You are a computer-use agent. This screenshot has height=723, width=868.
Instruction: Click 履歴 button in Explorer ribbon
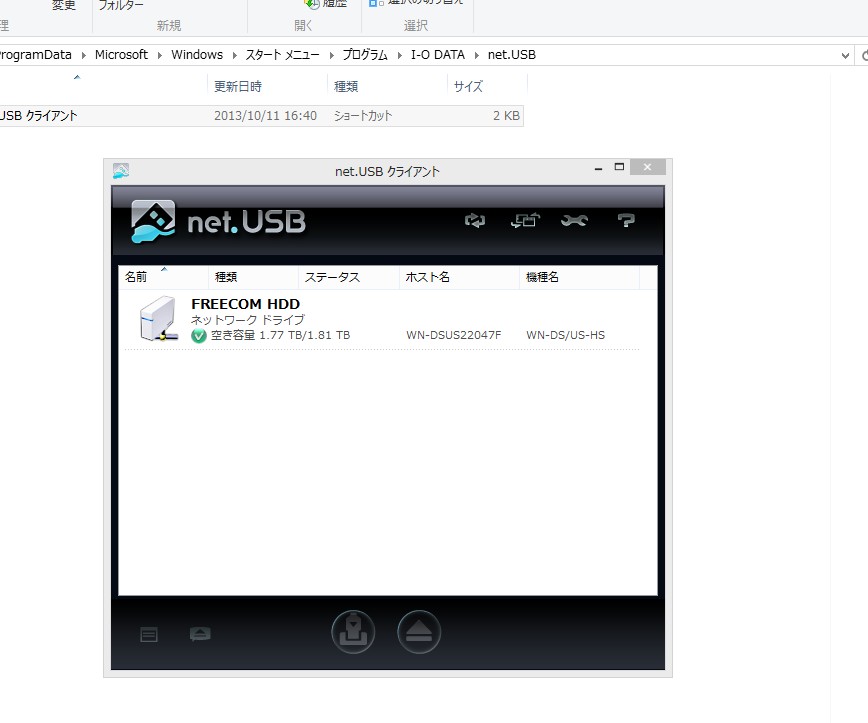click(x=327, y=4)
